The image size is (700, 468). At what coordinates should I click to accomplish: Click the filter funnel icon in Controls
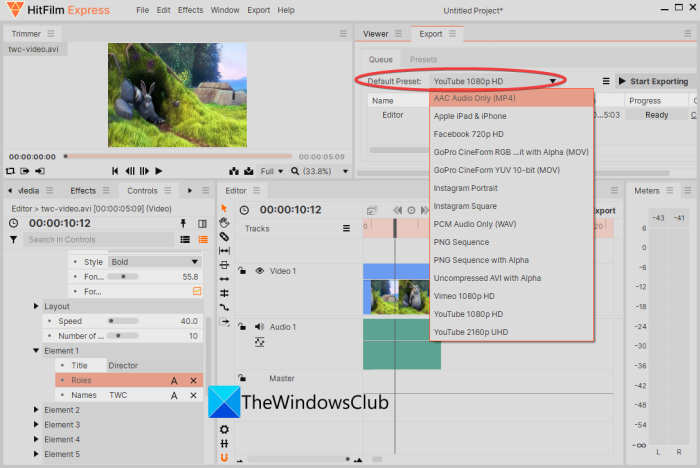click(x=13, y=240)
